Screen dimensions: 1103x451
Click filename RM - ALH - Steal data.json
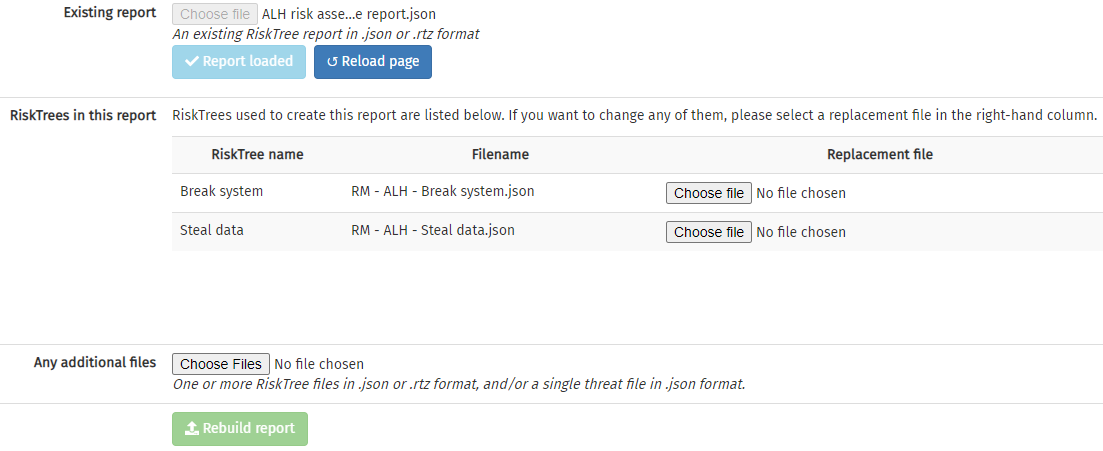[x=433, y=230]
